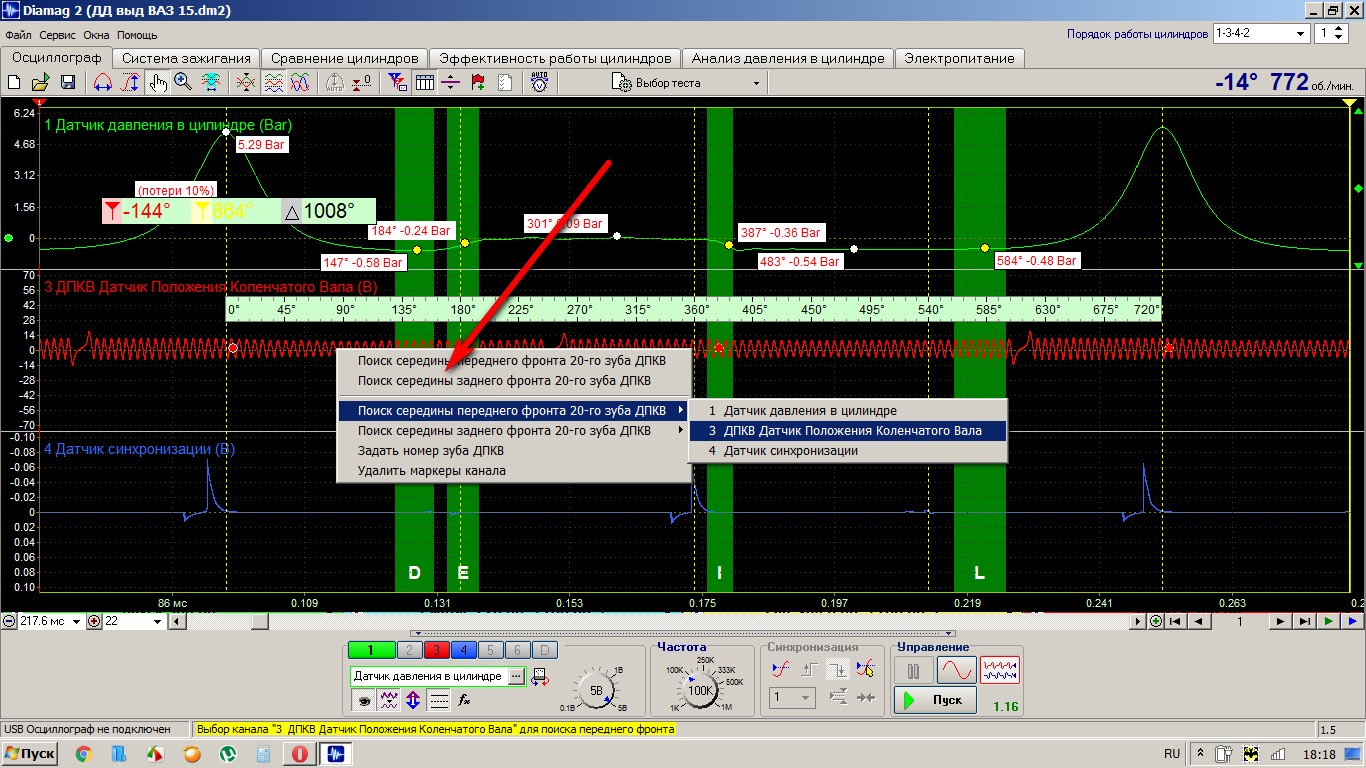Click the vertical shift arrows icon
The image size is (1366, 768).
(x=414, y=700)
